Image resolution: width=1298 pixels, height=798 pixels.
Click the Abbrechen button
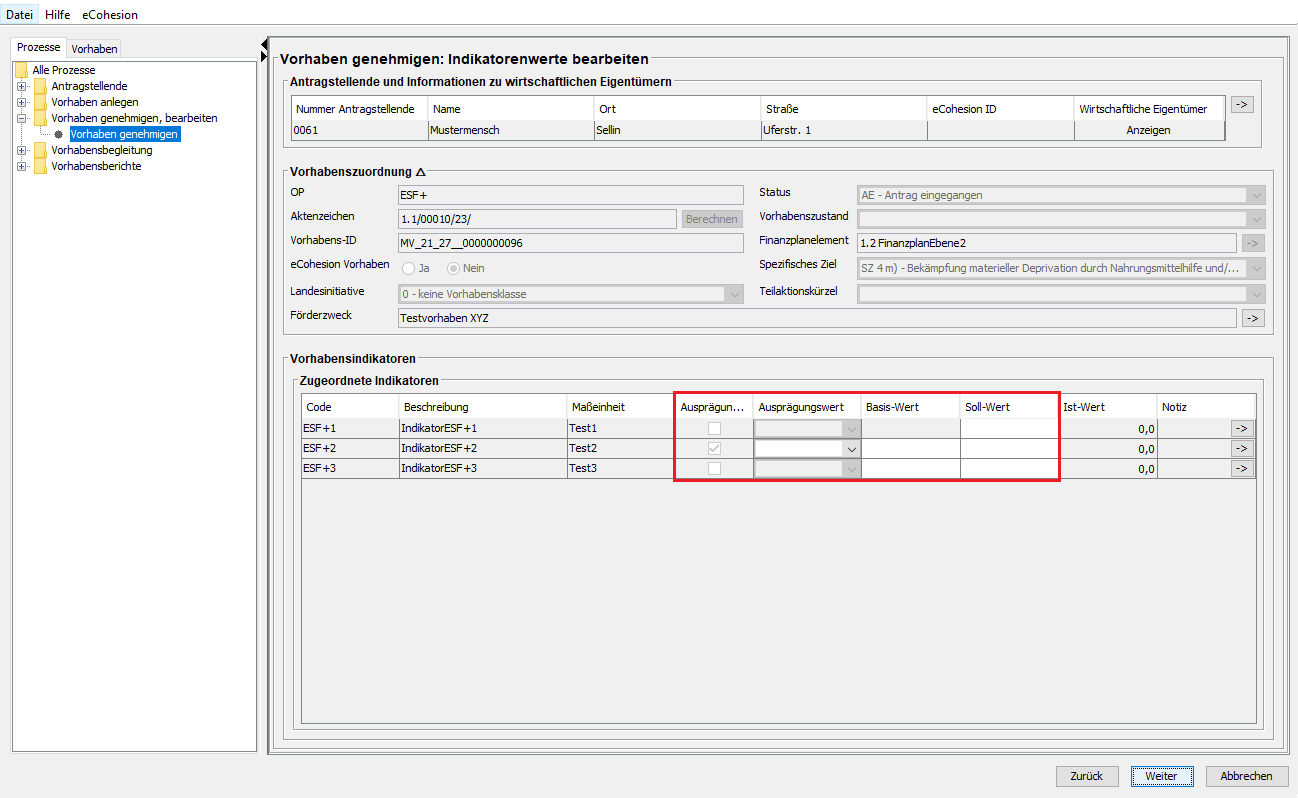tap(1246, 776)
